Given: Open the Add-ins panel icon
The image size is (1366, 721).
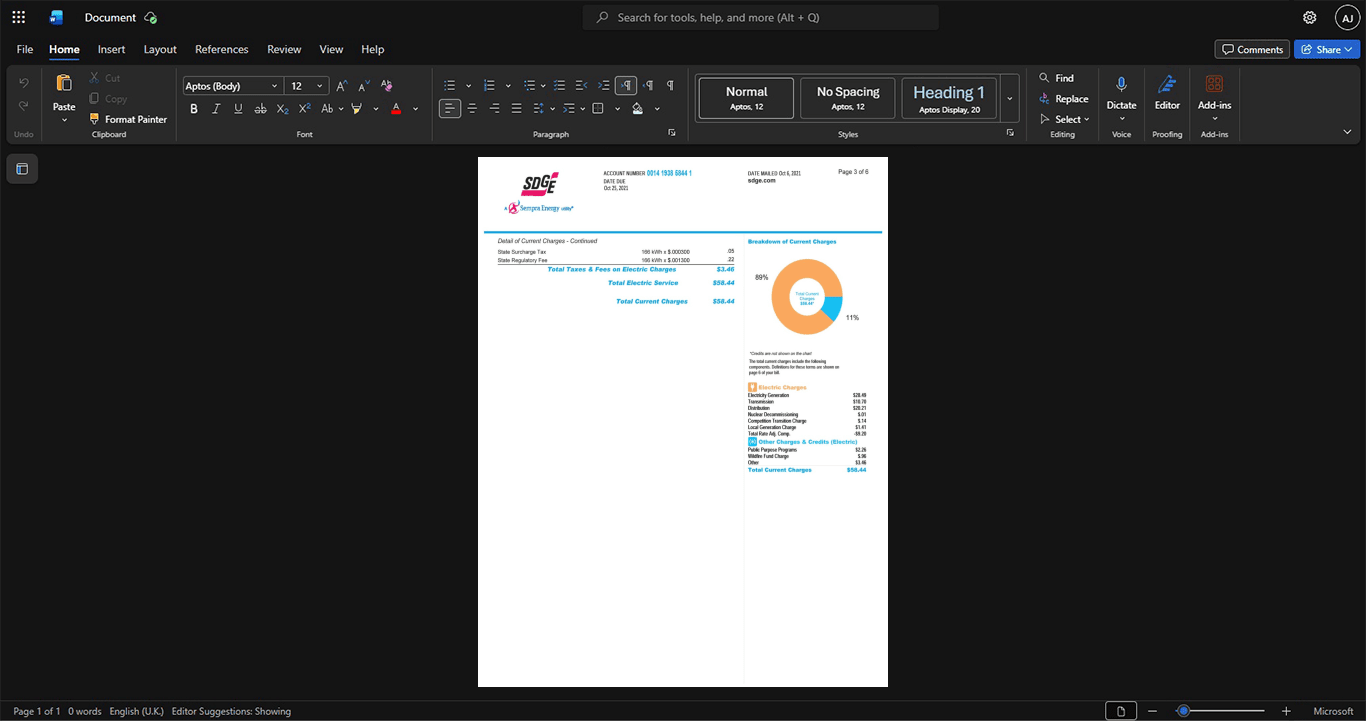Looking at the screenshot, I should pyautogui.click(x=1214, y=84).
